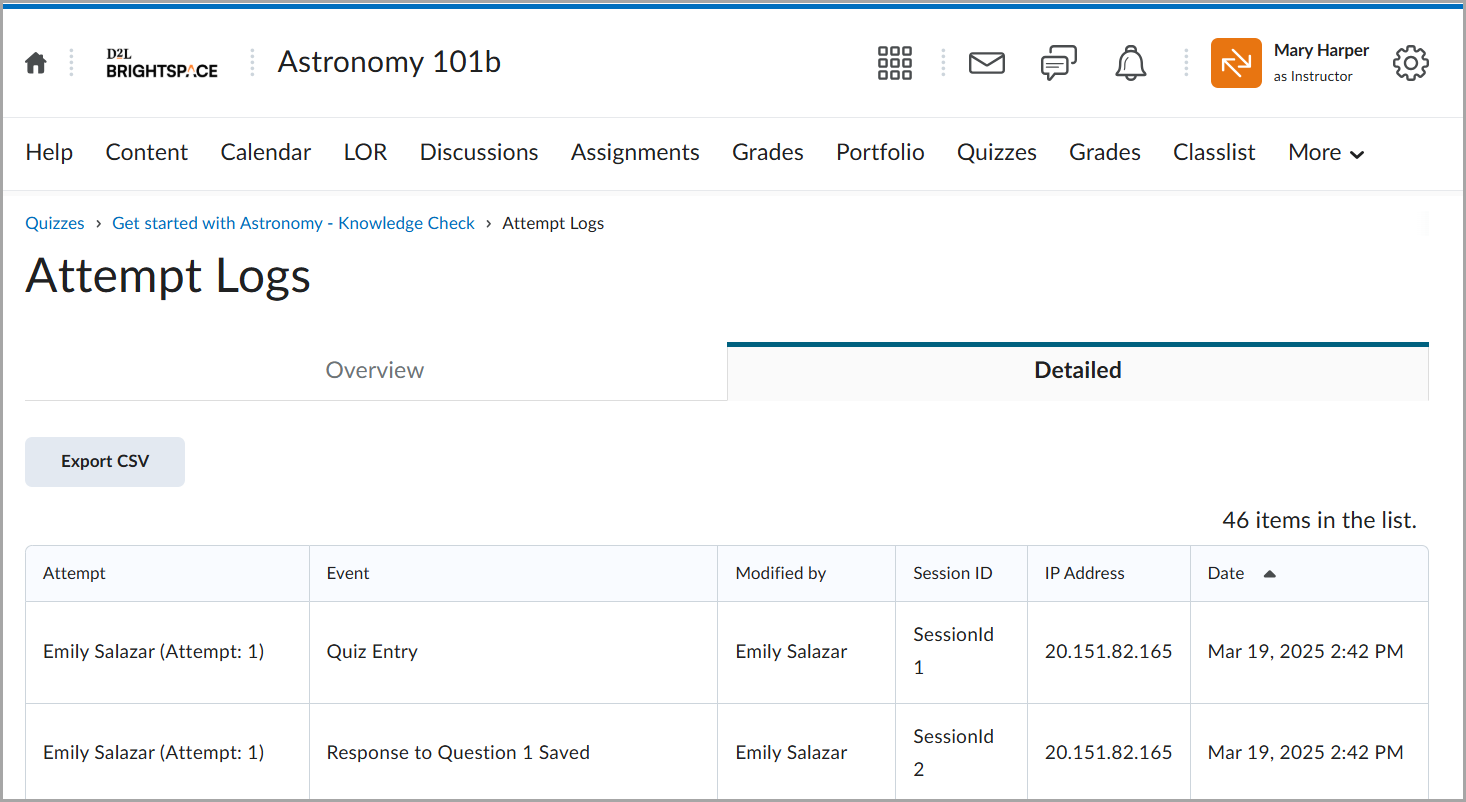Open the message alerts envelope icon
Viewport: 1466px width, 802px height.
[986, 63]
